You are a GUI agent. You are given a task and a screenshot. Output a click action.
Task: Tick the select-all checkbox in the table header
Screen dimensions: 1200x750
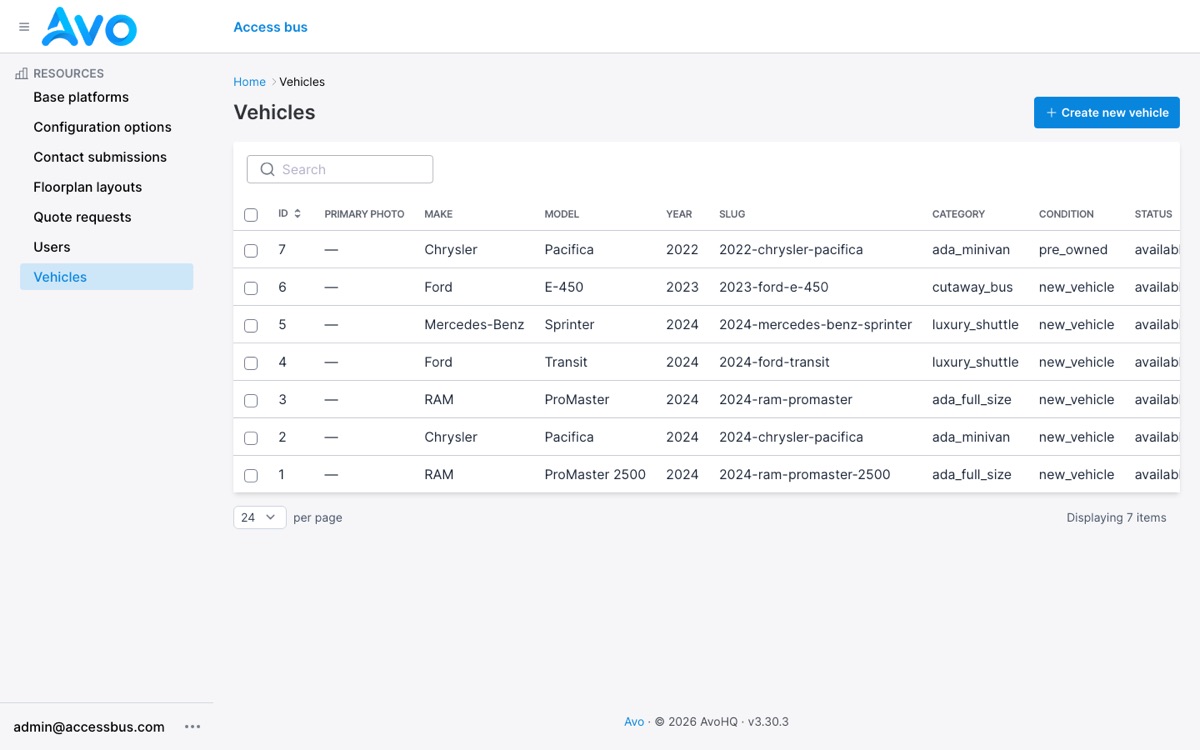[x=251, y=214]
